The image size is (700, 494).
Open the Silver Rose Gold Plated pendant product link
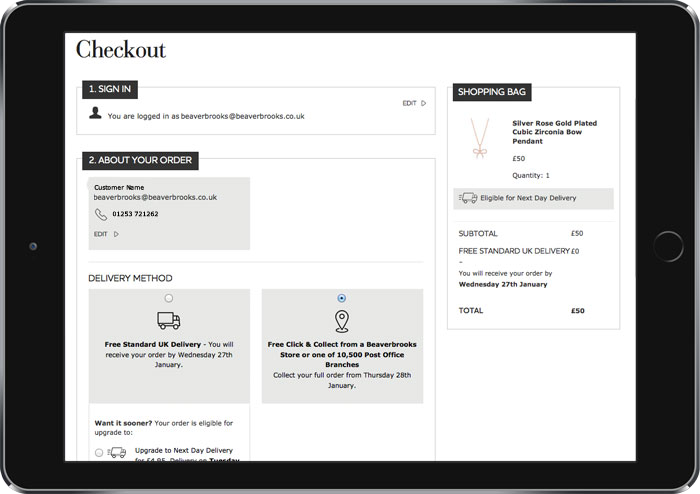554,132
